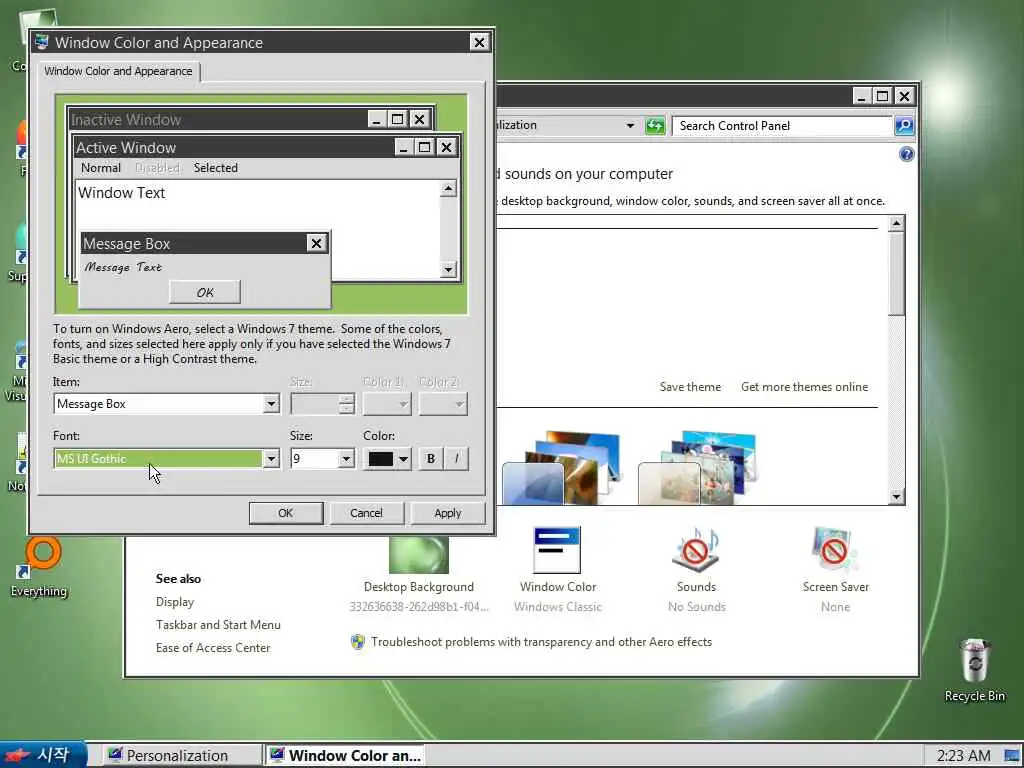This screenshot has height=768, width=1024.
Task: Open Ease of Access Center link
Action: point(213,647)
